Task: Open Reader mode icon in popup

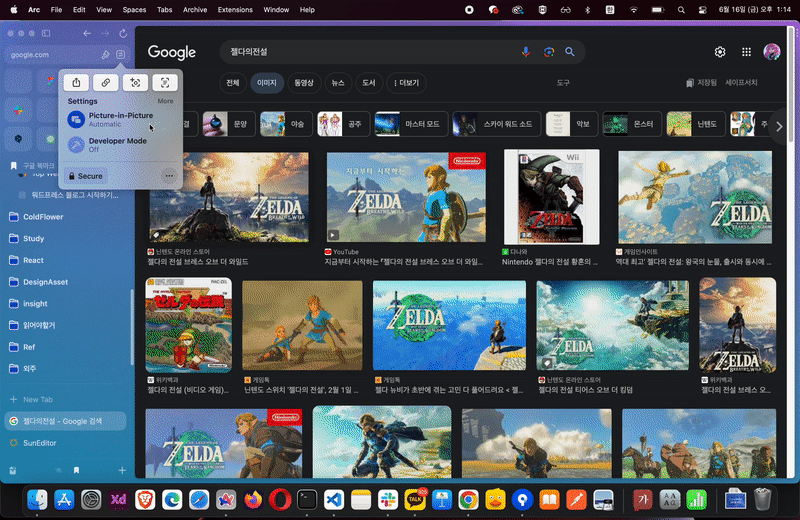Action: pyautogui.click(x=165, y=83)
